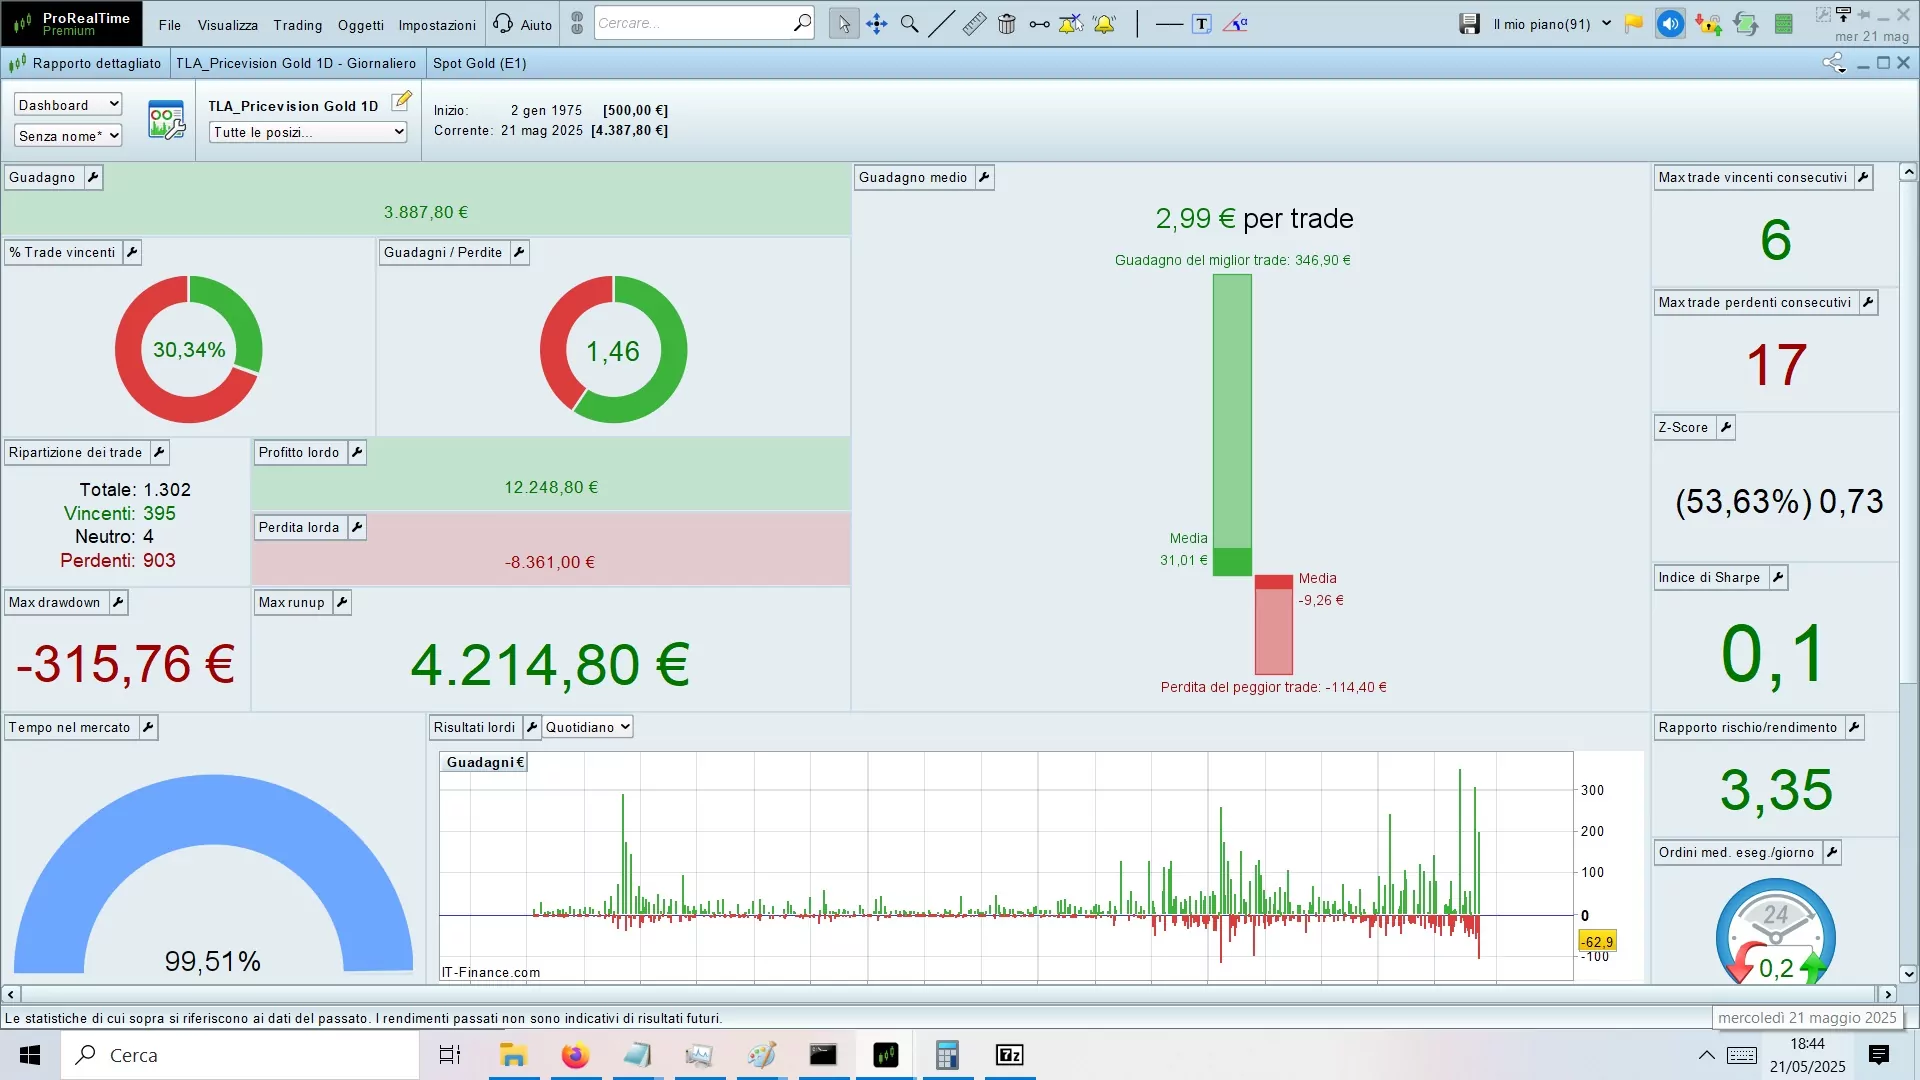Click the Perdita lorda label button

[x=299, y=528]
